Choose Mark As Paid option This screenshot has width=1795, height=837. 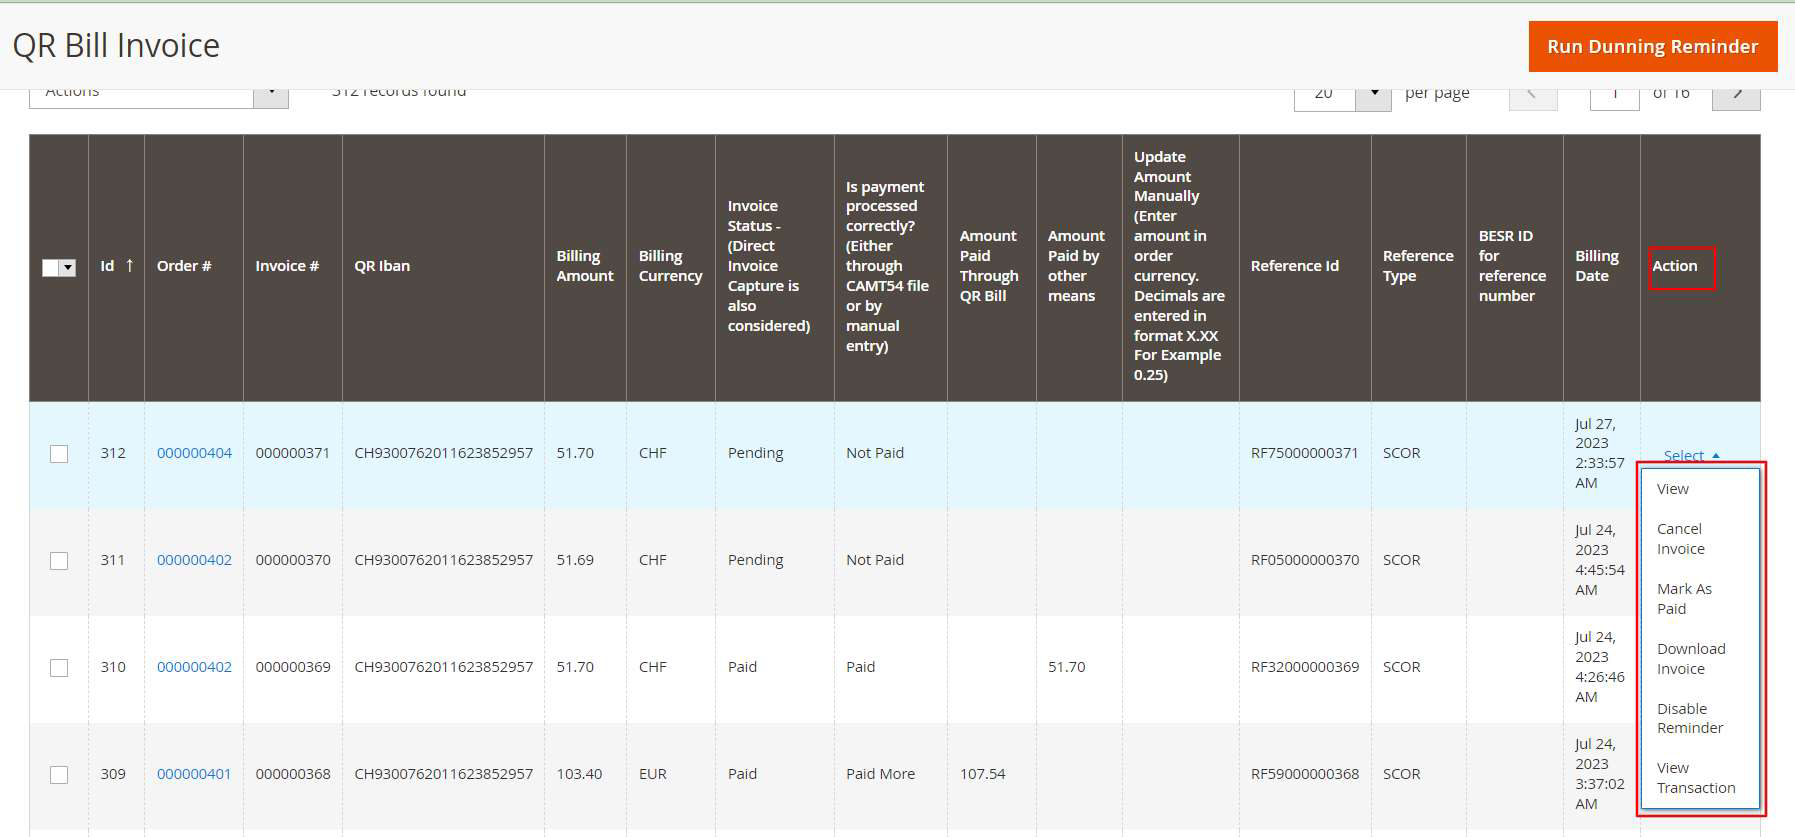(x=1683, y=599)
